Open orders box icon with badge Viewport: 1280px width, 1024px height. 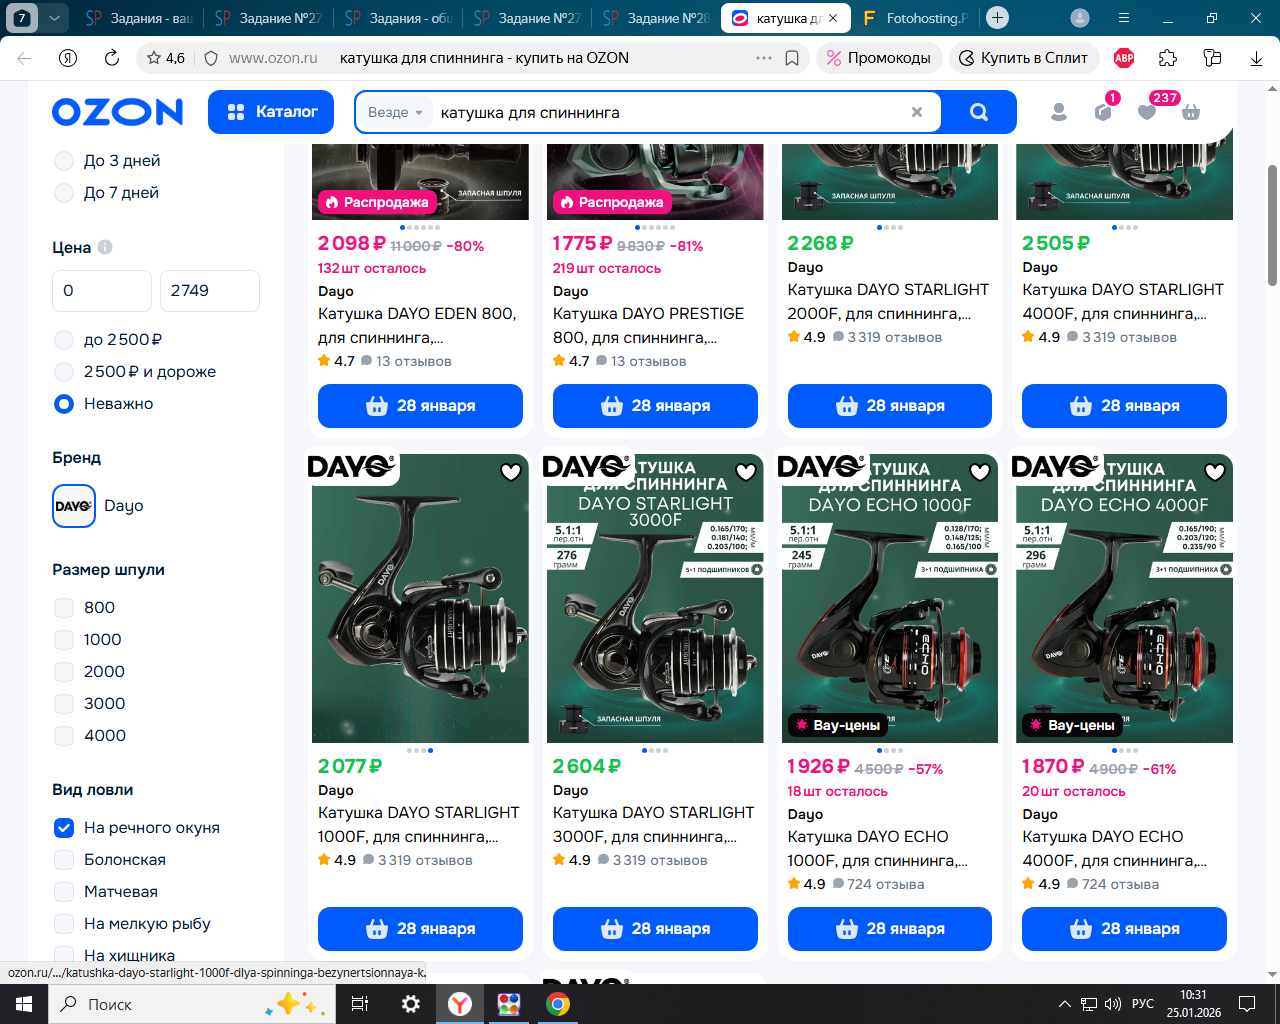pos(1103,111)
